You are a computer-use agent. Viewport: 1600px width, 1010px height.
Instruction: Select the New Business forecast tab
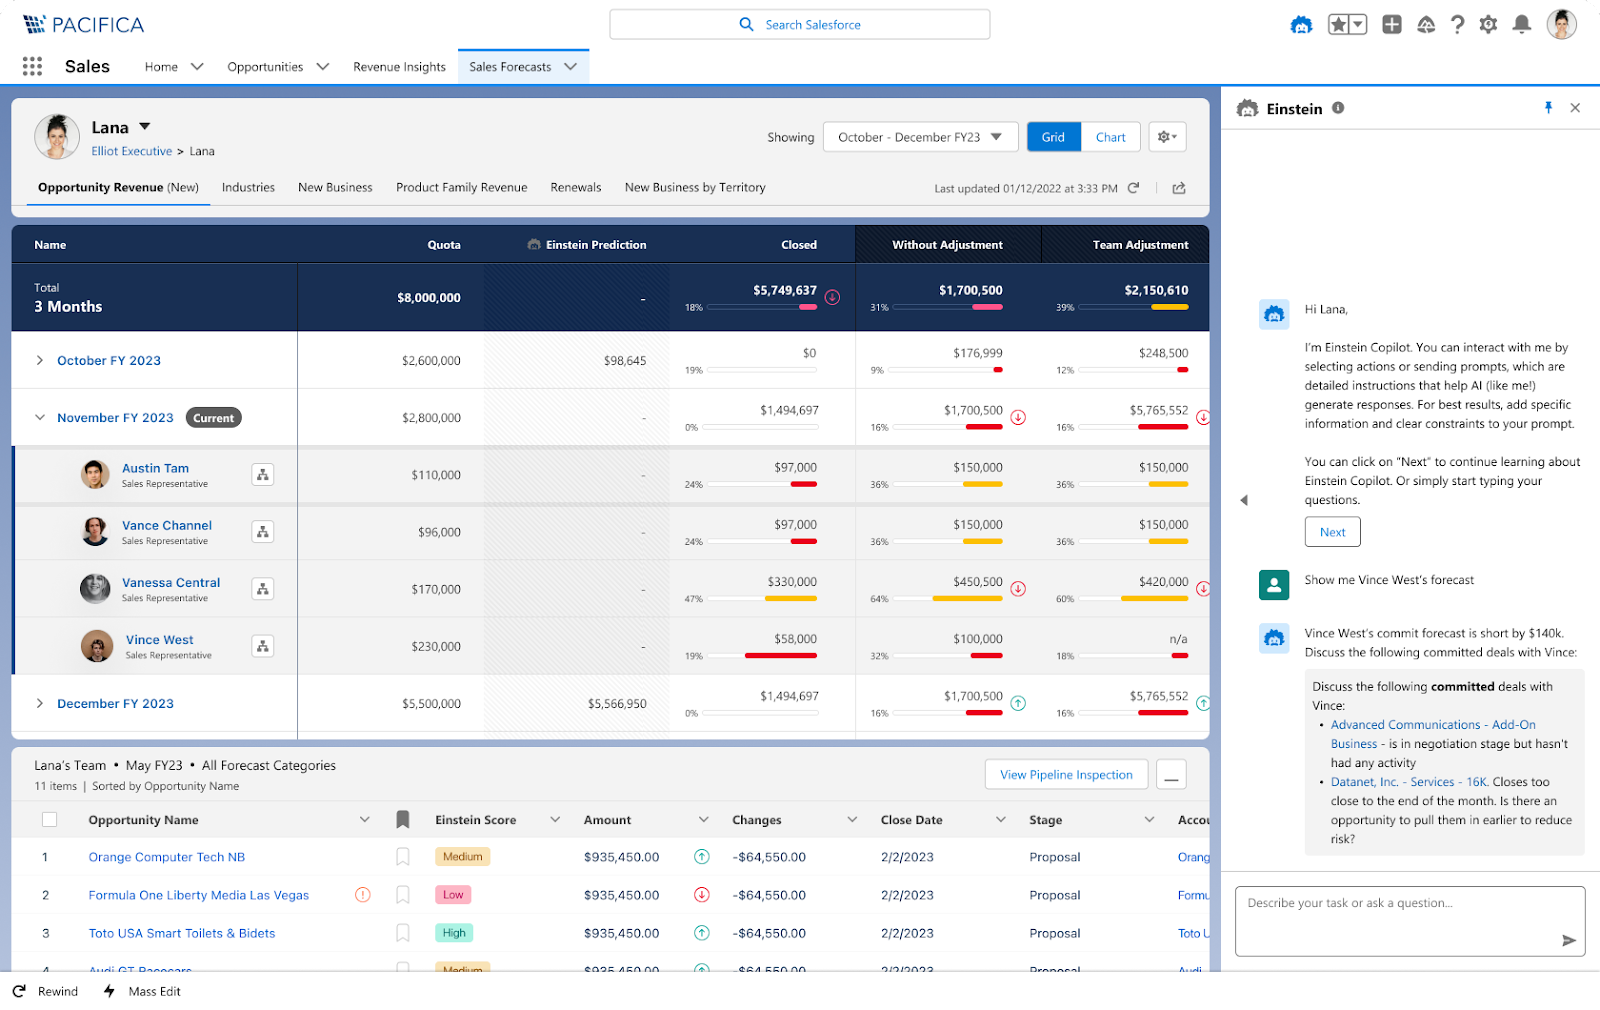[x=335, y=187]
